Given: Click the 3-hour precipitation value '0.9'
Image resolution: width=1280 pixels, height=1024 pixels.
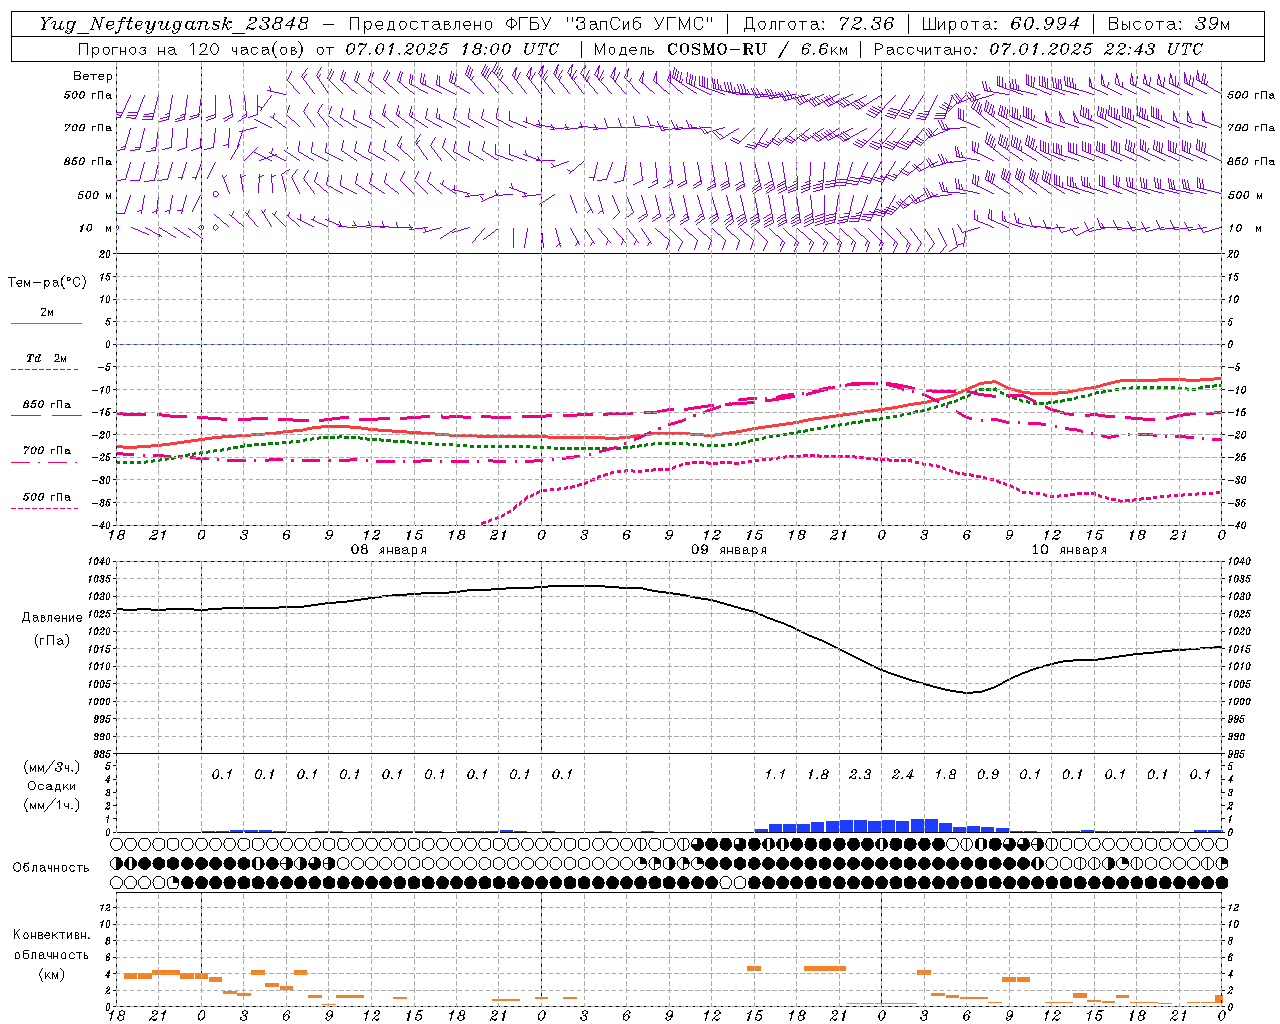Looking at the screenshot, I should [988, 775].
